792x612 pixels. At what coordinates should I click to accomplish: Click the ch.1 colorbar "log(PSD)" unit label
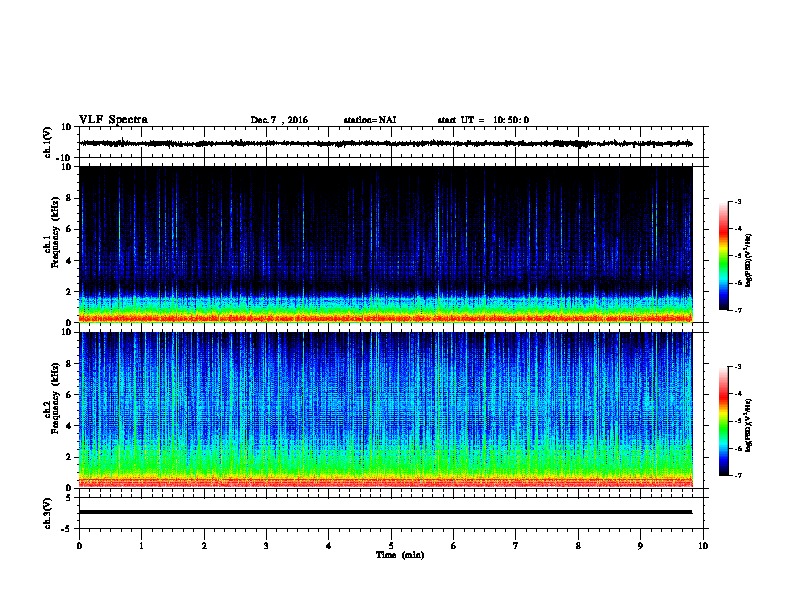(748, 260)
